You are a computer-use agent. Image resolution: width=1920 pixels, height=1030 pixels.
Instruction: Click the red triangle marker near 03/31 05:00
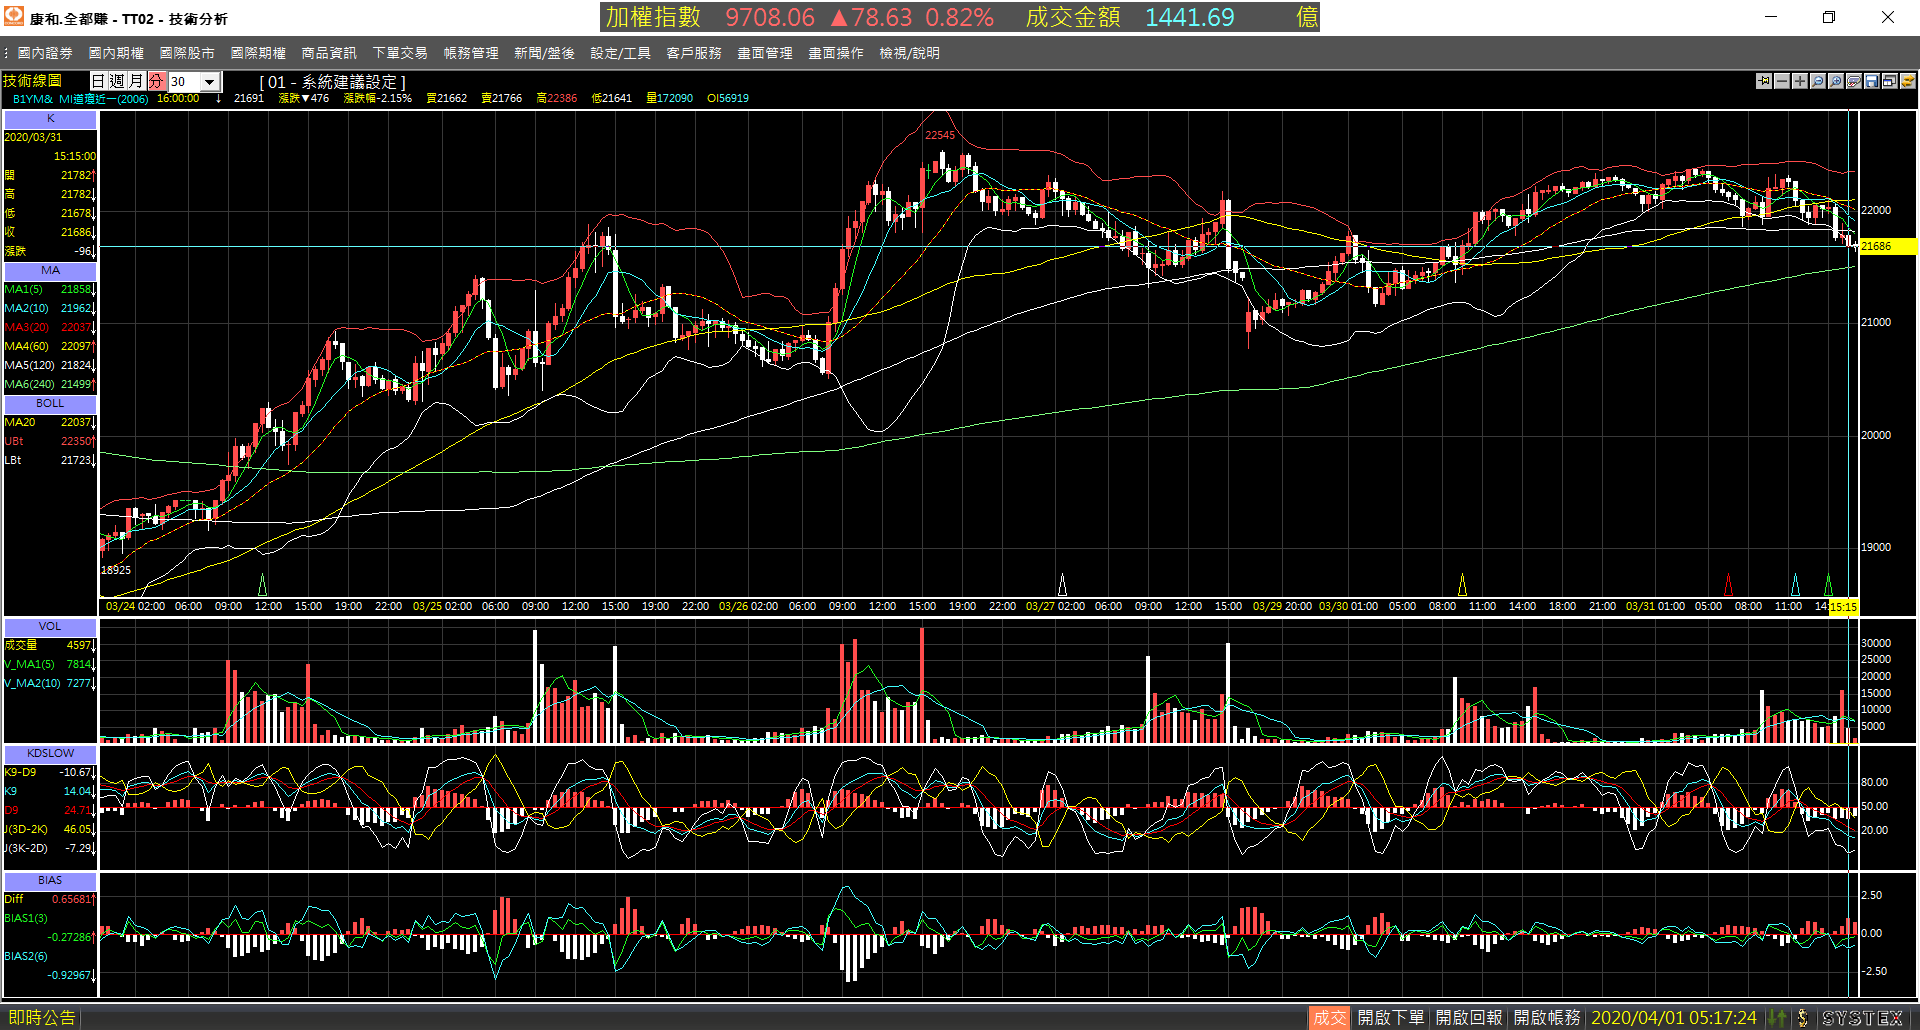point(1728,585)
